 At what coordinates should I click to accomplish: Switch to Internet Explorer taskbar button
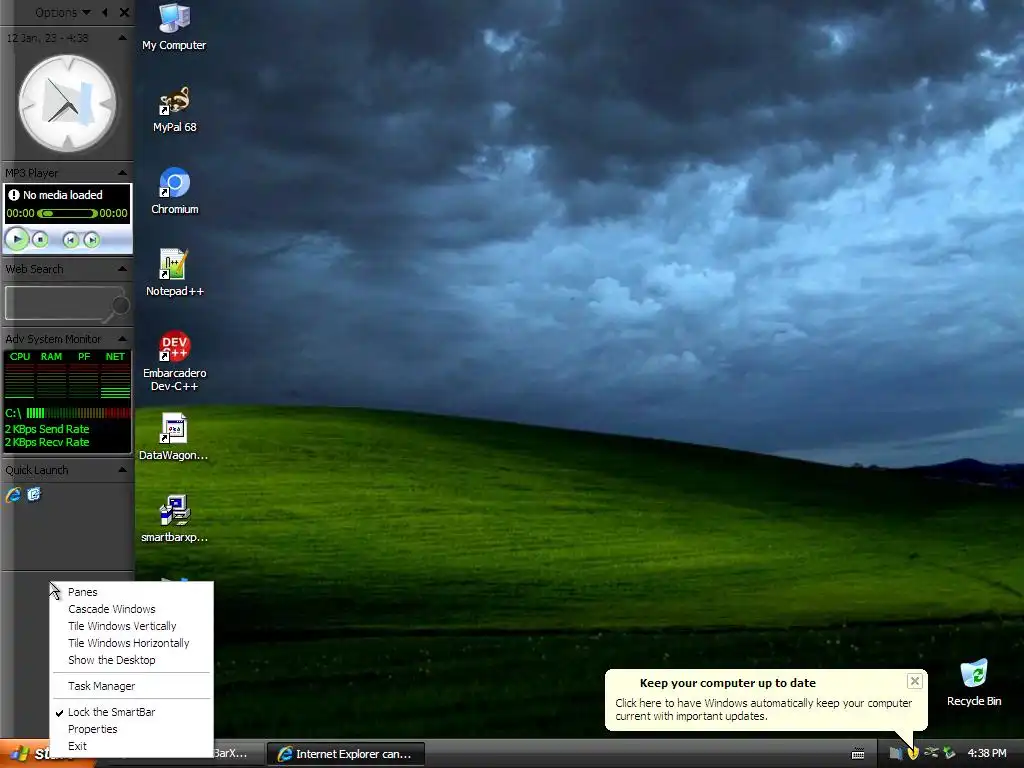click(345, 754)
